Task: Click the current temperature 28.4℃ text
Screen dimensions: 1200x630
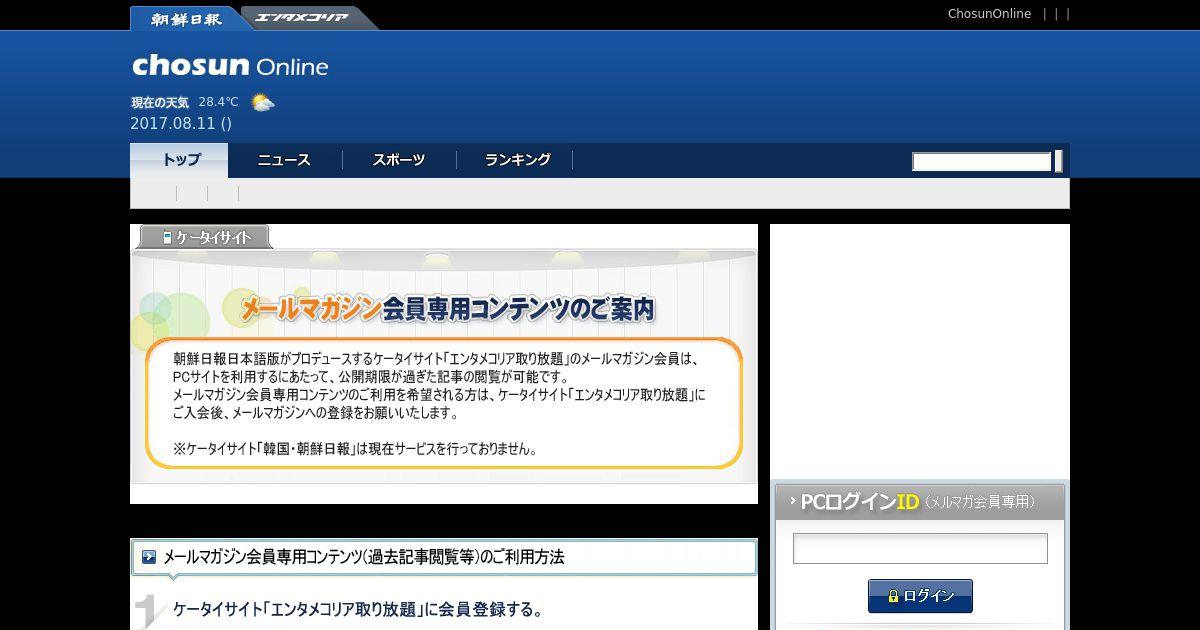Action: pos(218,102)
